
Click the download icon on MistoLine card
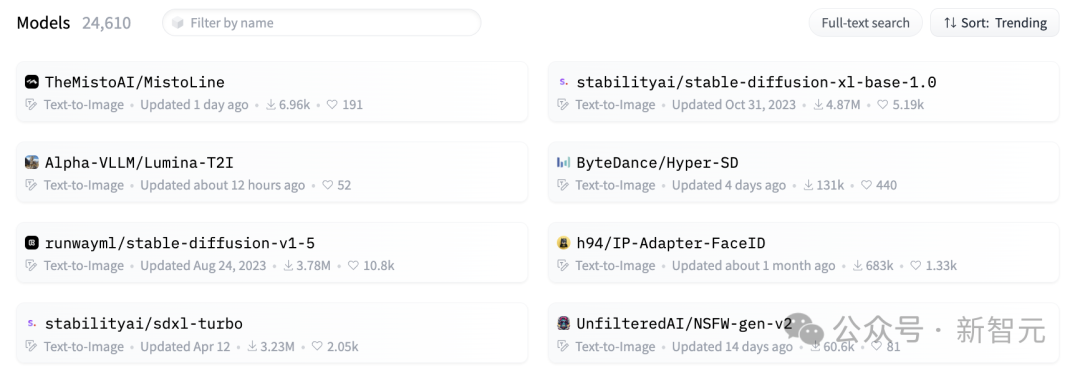(271, 105)
